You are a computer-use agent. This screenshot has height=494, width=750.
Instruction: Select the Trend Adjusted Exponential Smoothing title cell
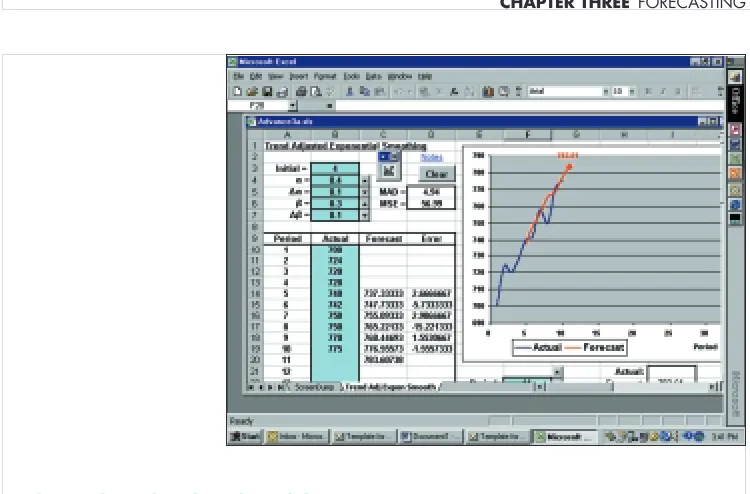point(345,146)
